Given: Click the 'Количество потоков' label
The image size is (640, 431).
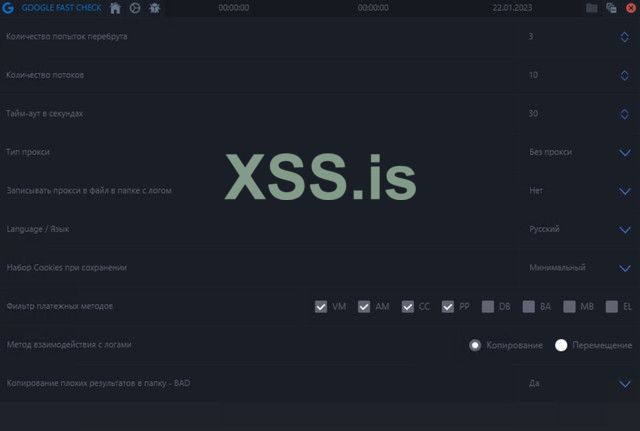Looking at the screenshot, I should tap(45, 75).
